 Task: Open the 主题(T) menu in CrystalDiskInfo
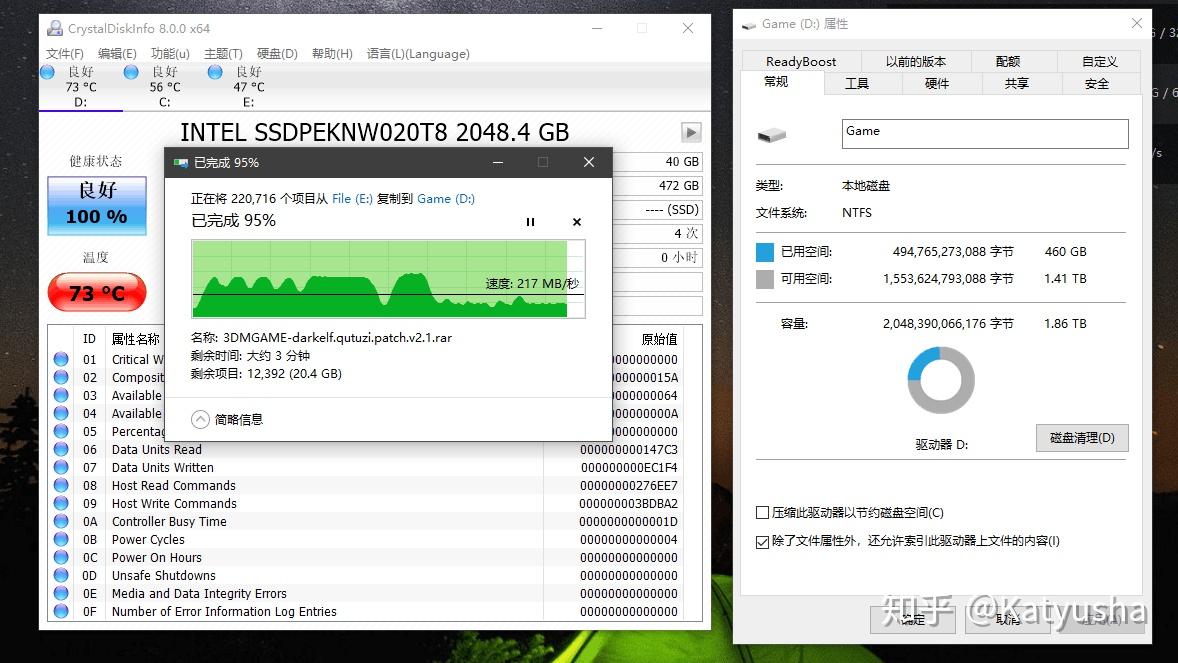pyautogui.click(x=222, y=54)
